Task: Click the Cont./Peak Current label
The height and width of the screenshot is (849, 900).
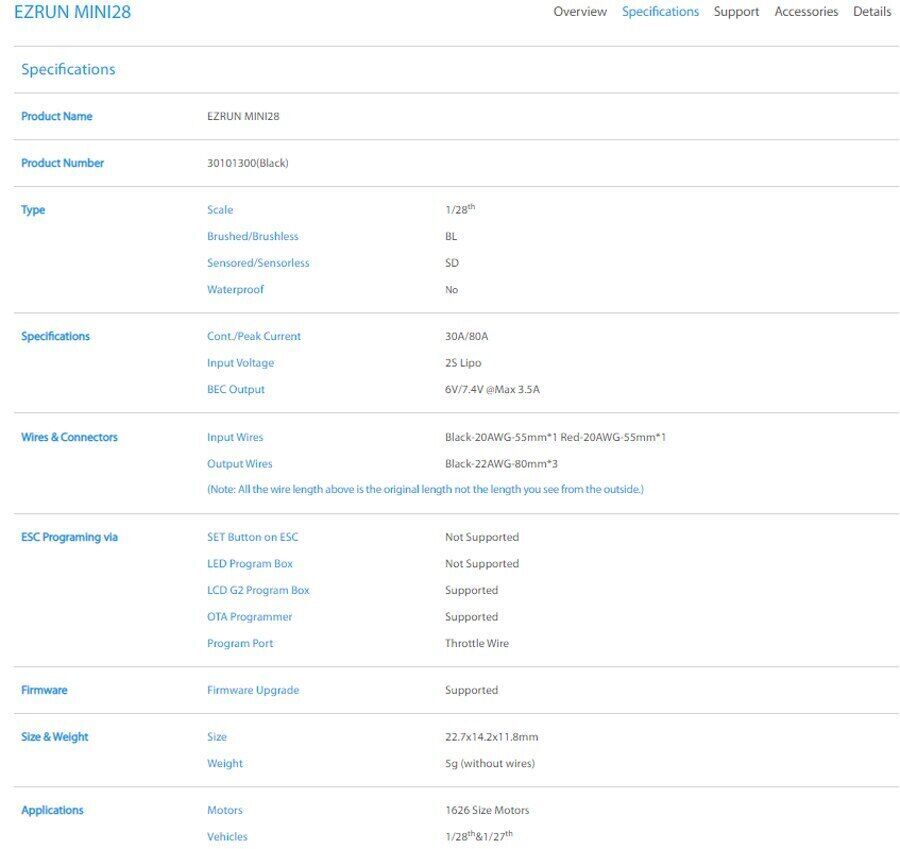Action: pos(253,337)
